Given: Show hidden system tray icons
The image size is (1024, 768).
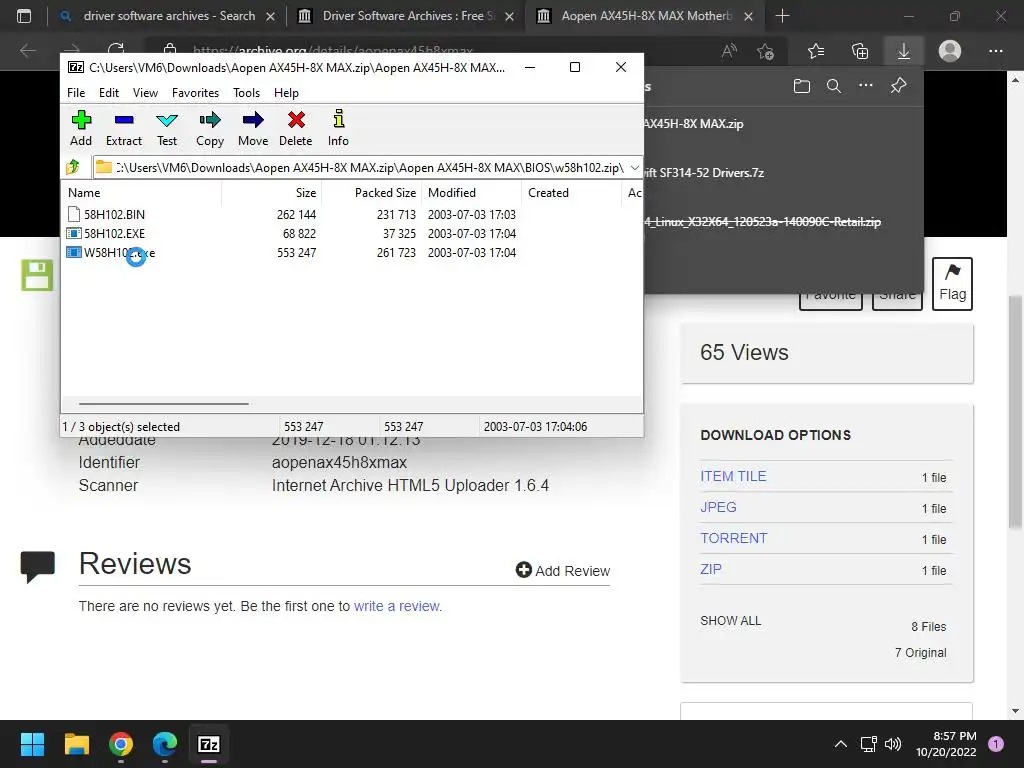Looking at the screenshot, I should (840, 744).
